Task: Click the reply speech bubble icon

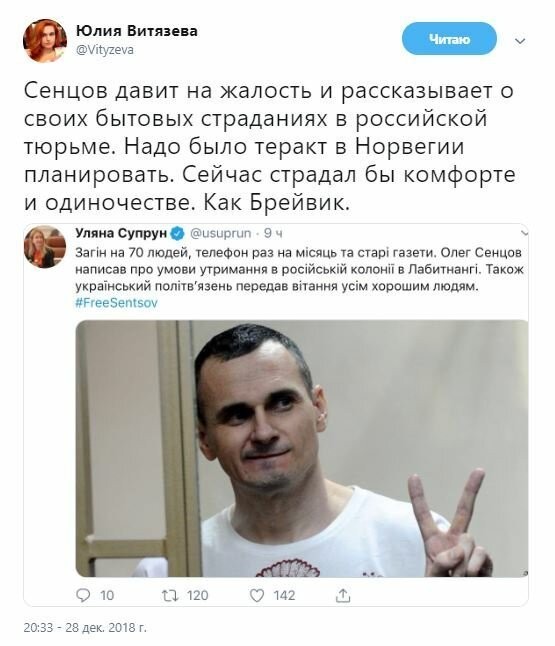Action: 83,595
